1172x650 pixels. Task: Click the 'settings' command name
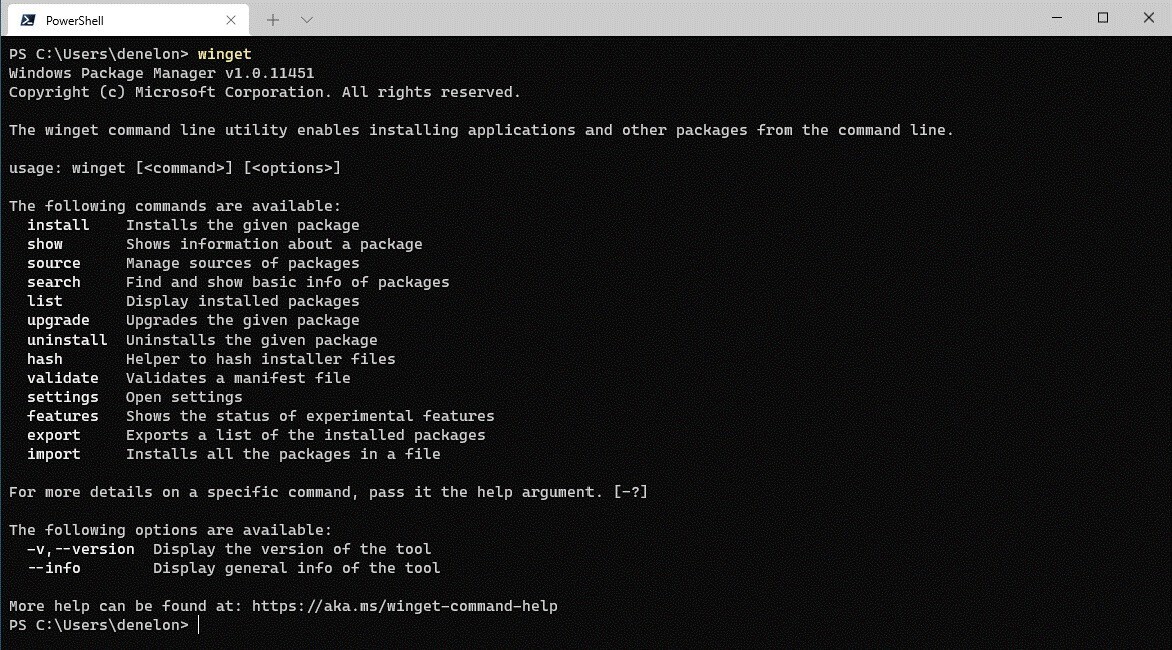click(x=63, y=397)
